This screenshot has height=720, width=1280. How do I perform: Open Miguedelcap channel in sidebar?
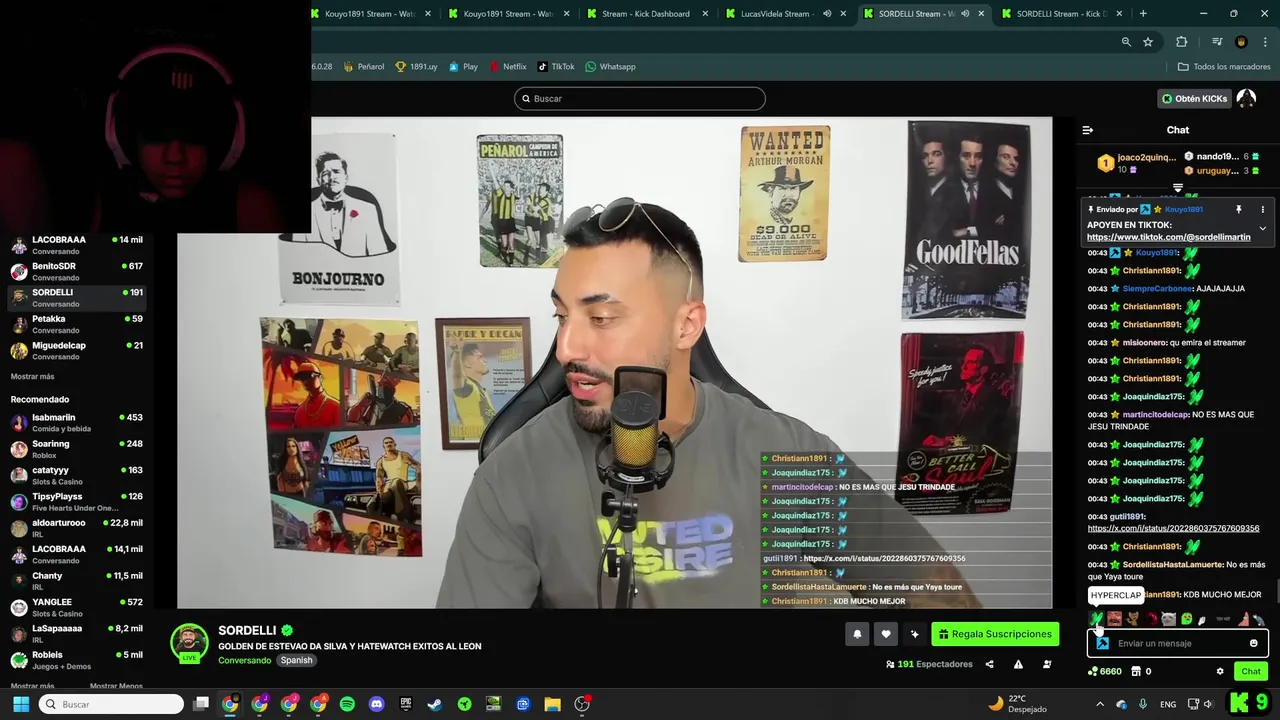click(x=78, y=350)
